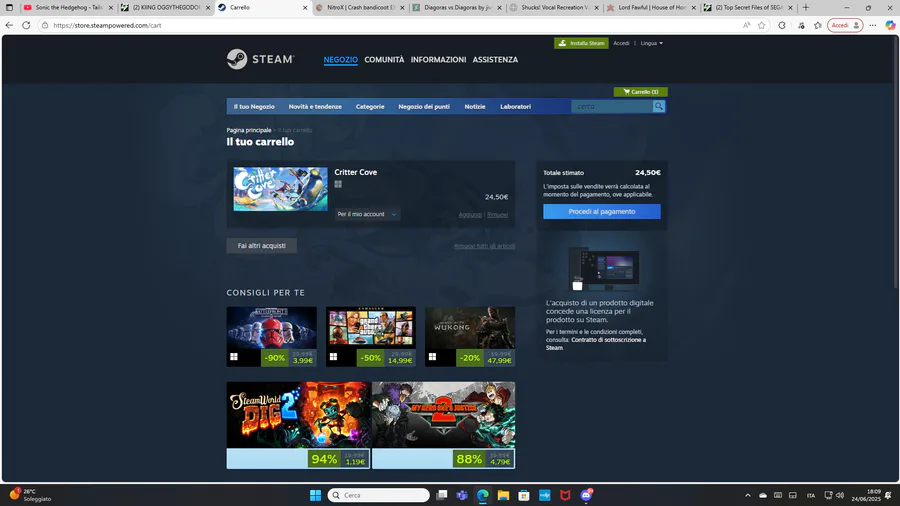Open the COMUNITÀ menu
The height and width of the screenshot is (506, 900).
click(x=384, y=60)
